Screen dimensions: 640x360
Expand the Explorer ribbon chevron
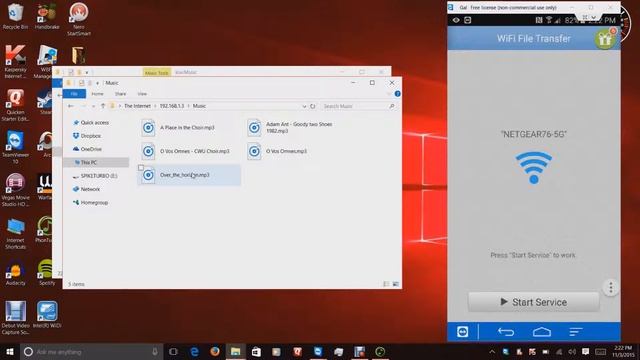(x=388, y=94)
